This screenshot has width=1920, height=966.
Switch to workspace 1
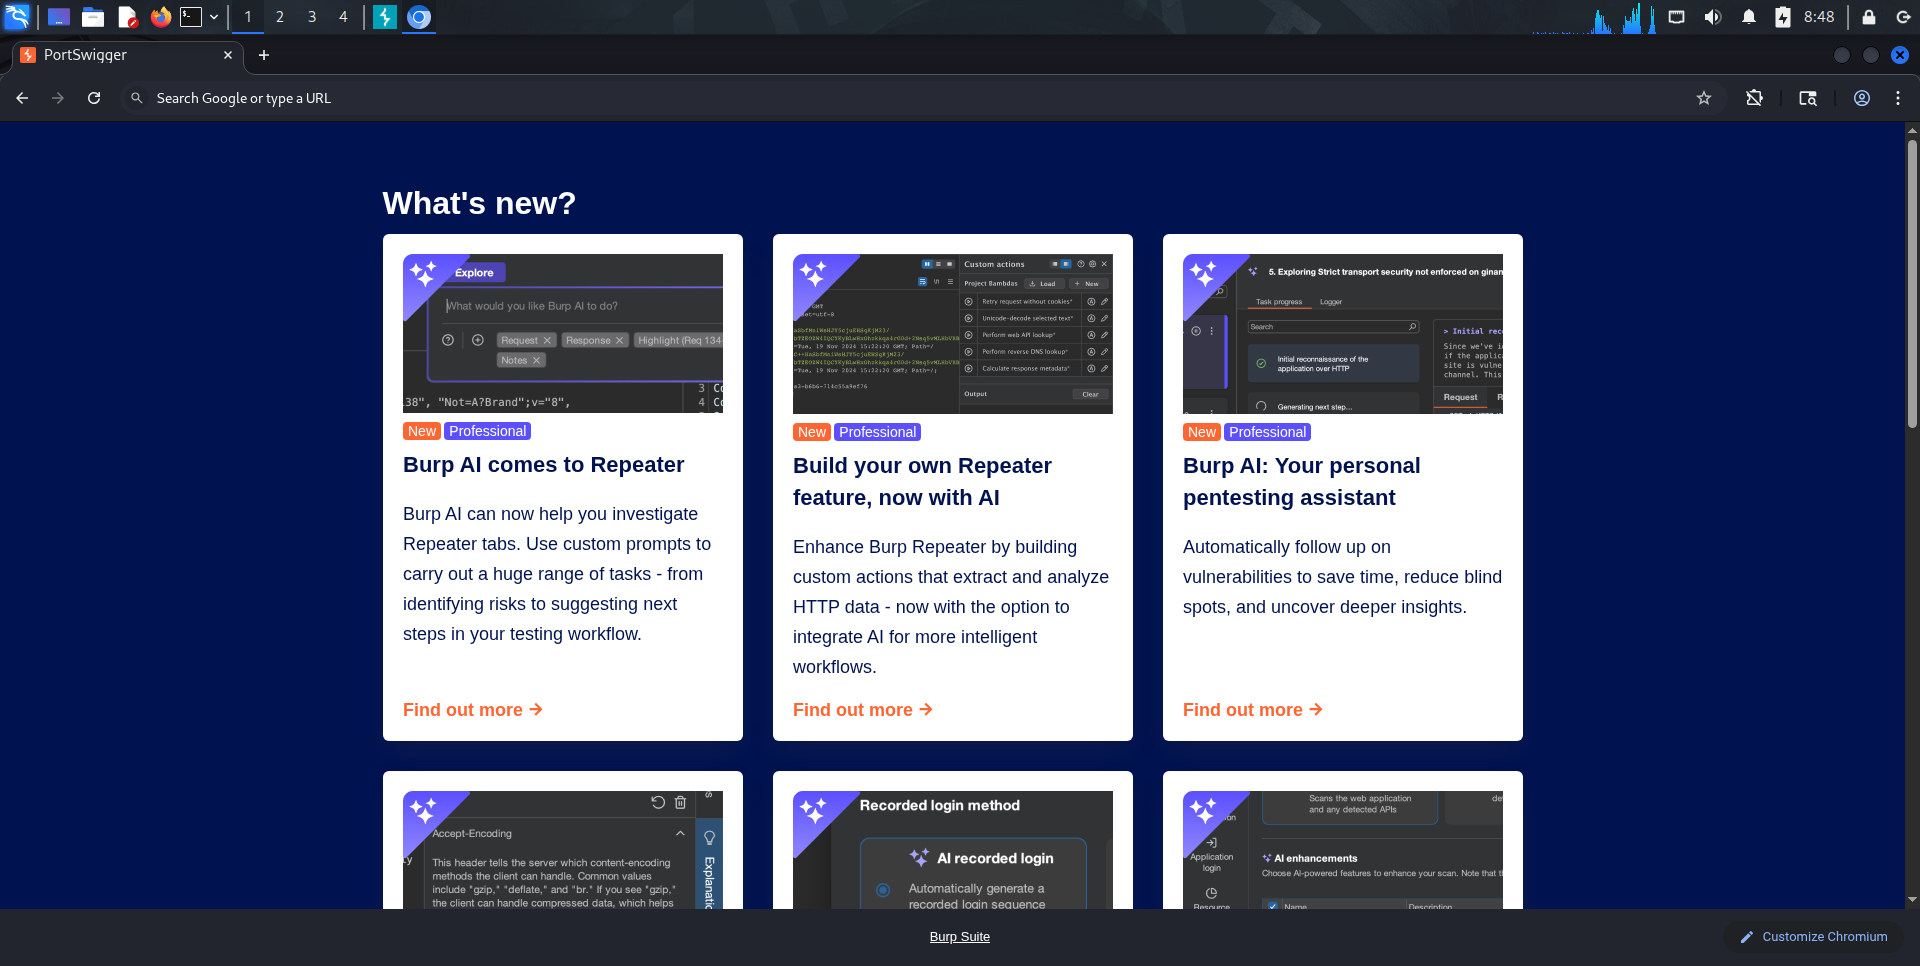coord(248,17)
